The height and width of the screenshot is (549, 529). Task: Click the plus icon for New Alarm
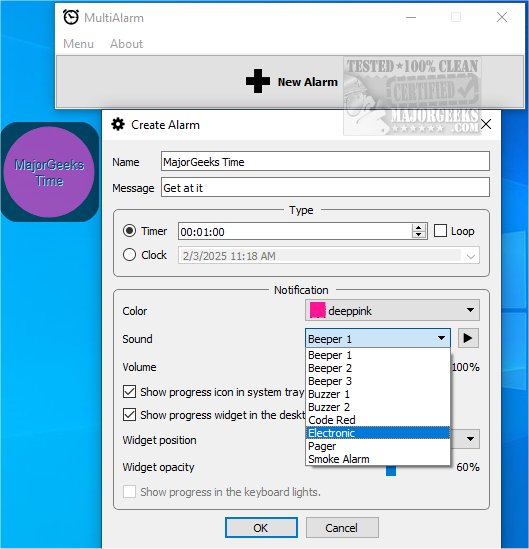pyautogui.click(x=258, y=81)
